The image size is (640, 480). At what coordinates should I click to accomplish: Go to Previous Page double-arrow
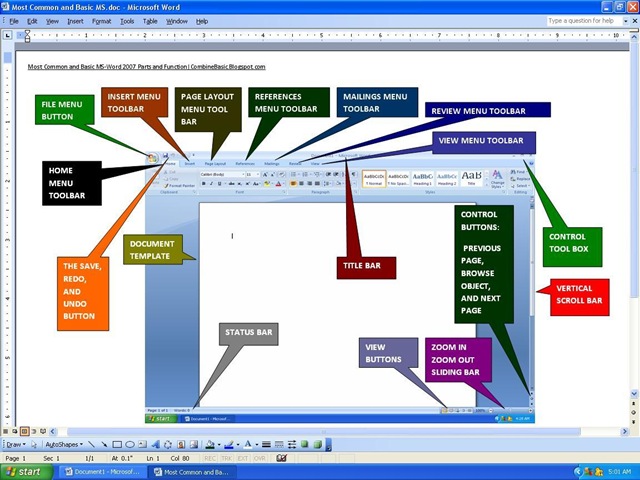[633, 403]
